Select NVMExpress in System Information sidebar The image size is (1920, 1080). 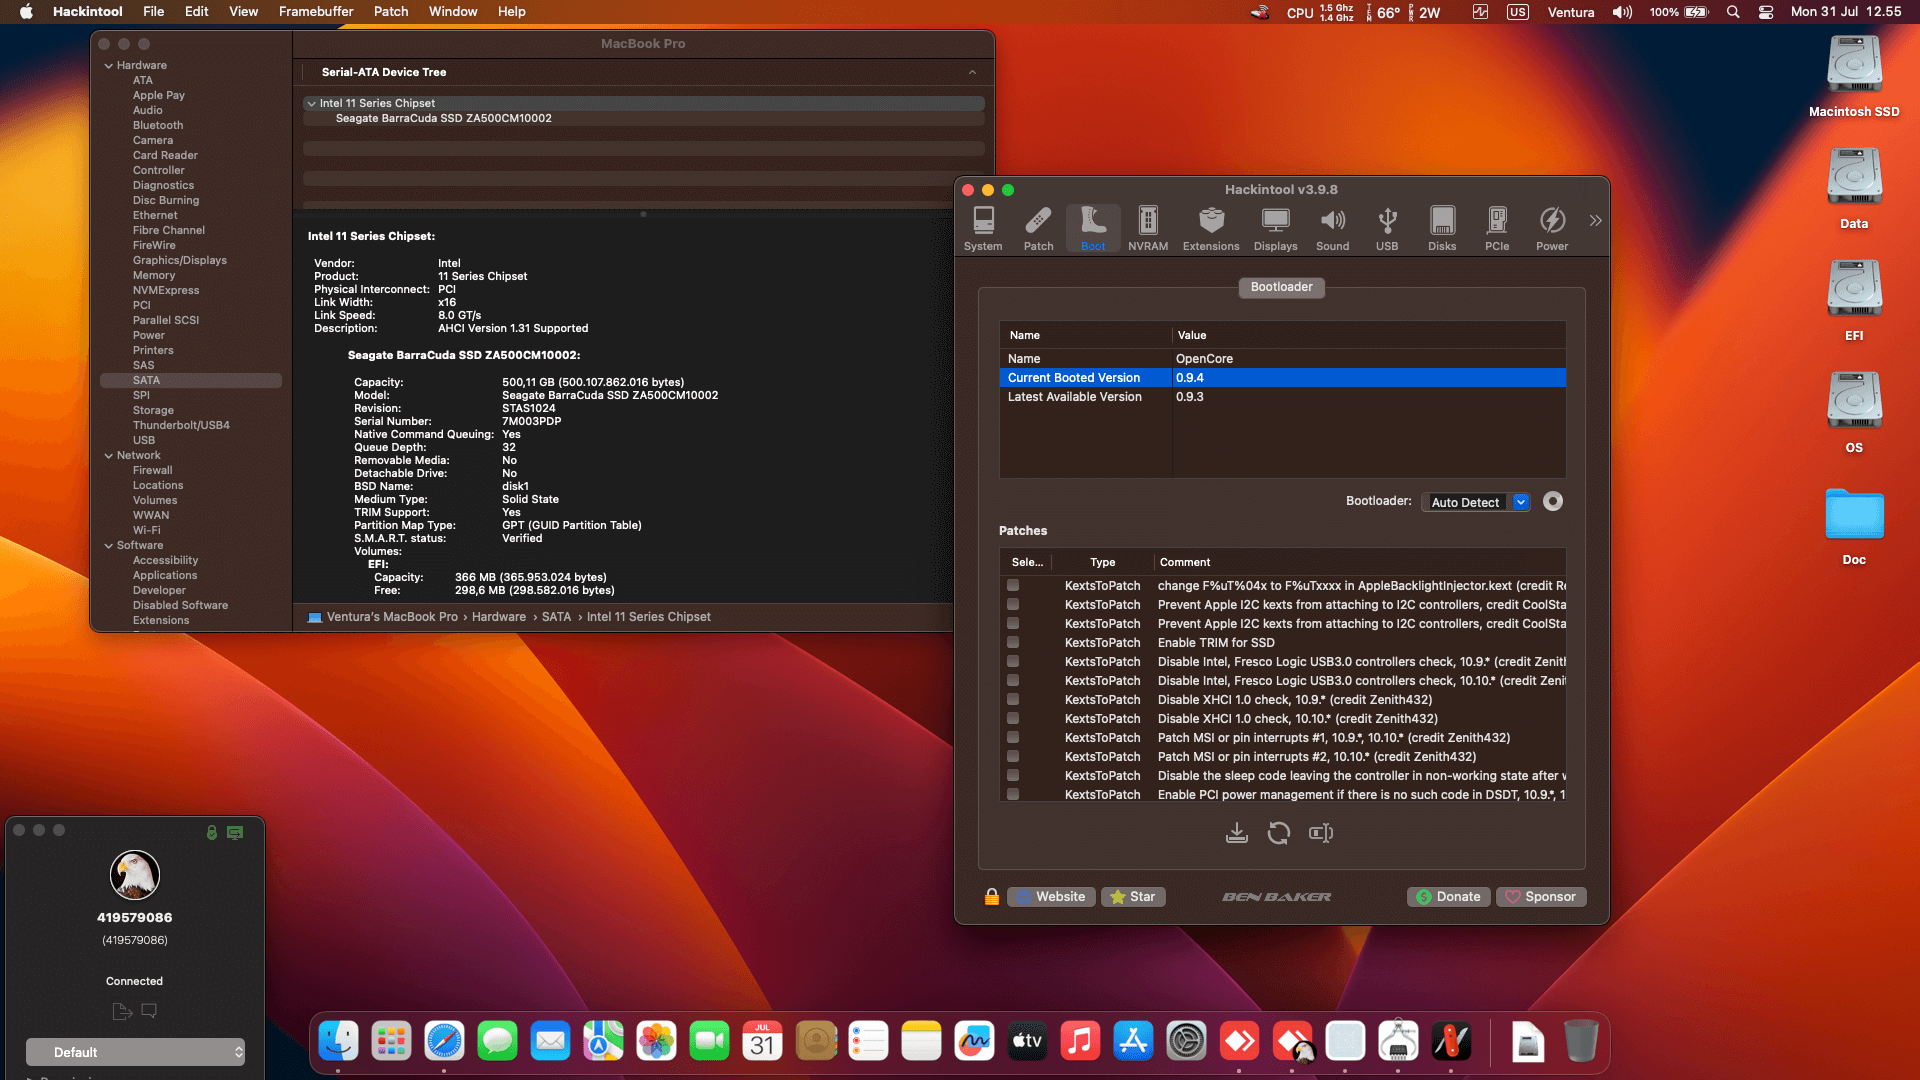click(166, 291)
